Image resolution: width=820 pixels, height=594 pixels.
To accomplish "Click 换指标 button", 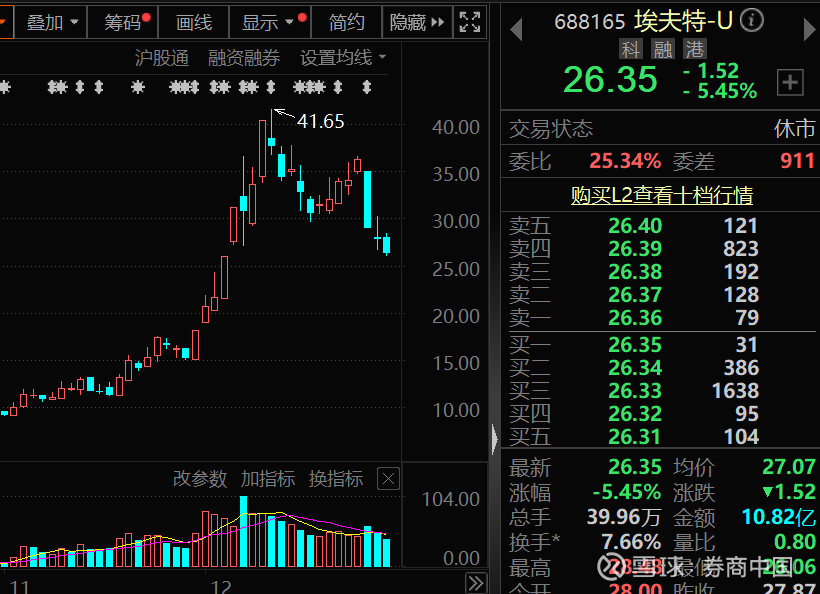I will coord(336,478).
